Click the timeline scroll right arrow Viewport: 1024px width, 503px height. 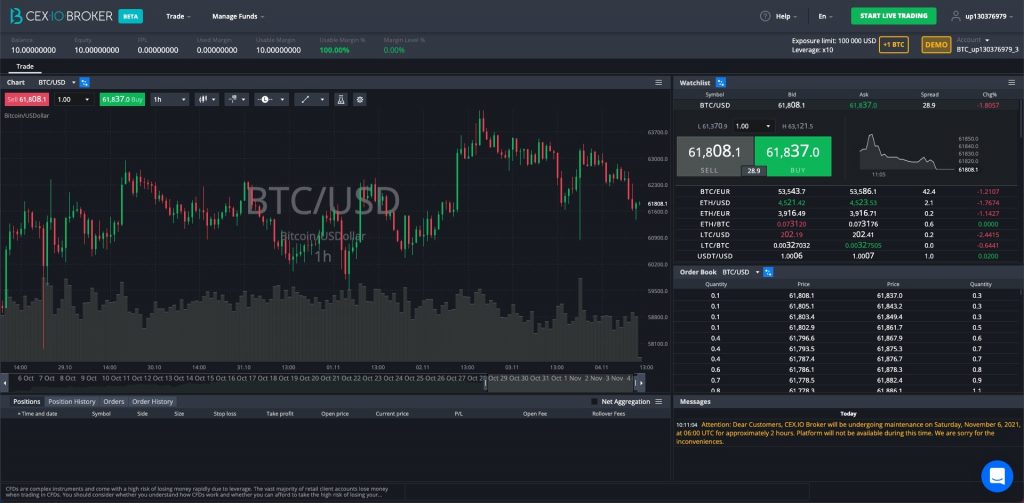pyautogui.click(x=641, y=383)
